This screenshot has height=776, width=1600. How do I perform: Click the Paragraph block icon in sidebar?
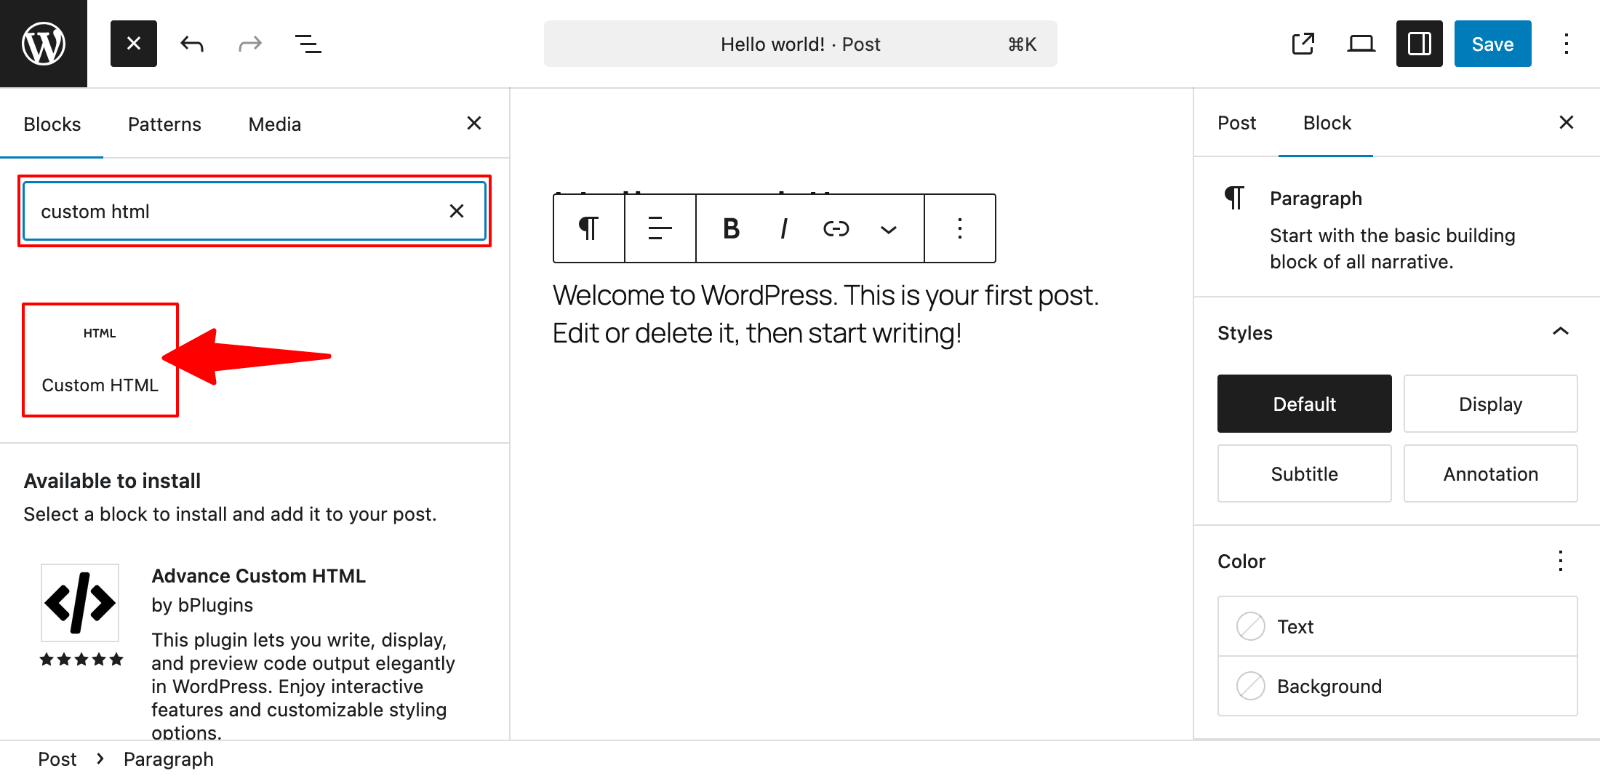tap(1235, 198)
